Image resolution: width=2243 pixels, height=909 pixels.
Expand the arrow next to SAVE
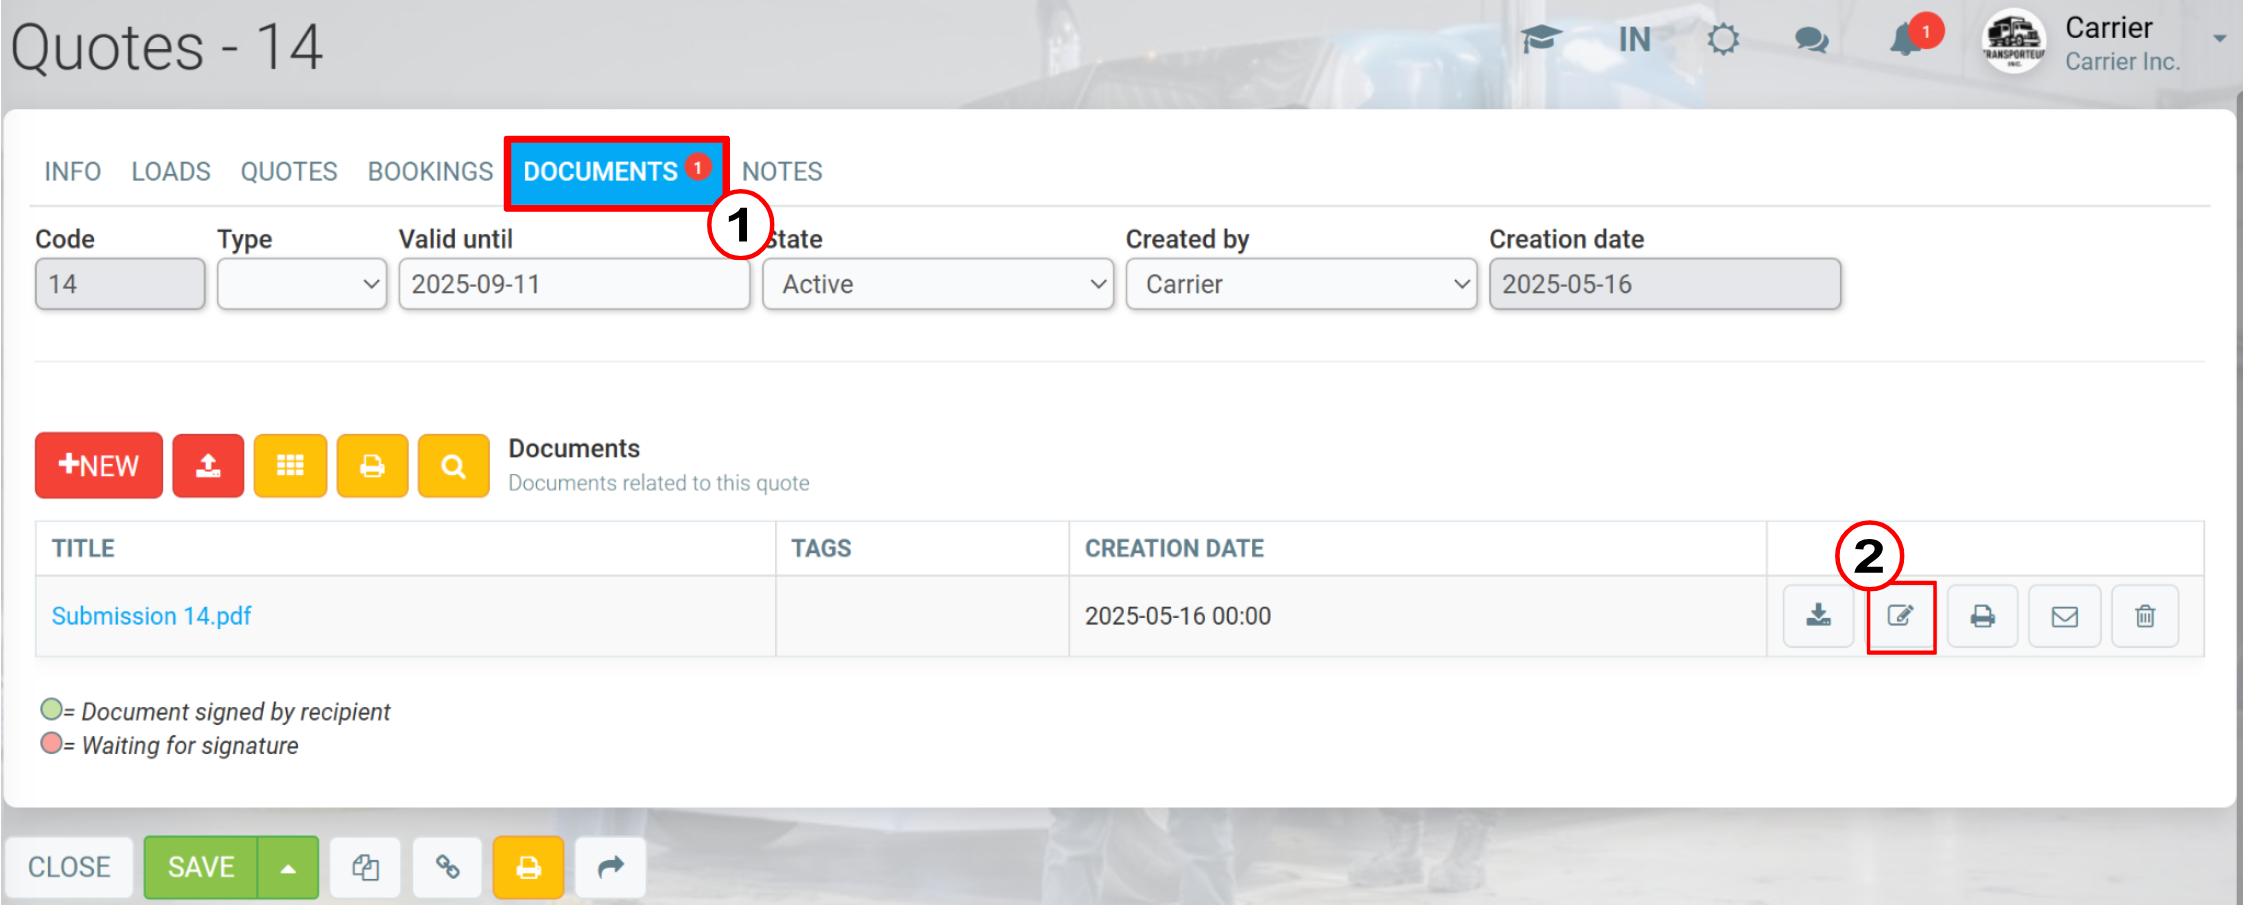point(288,867)
